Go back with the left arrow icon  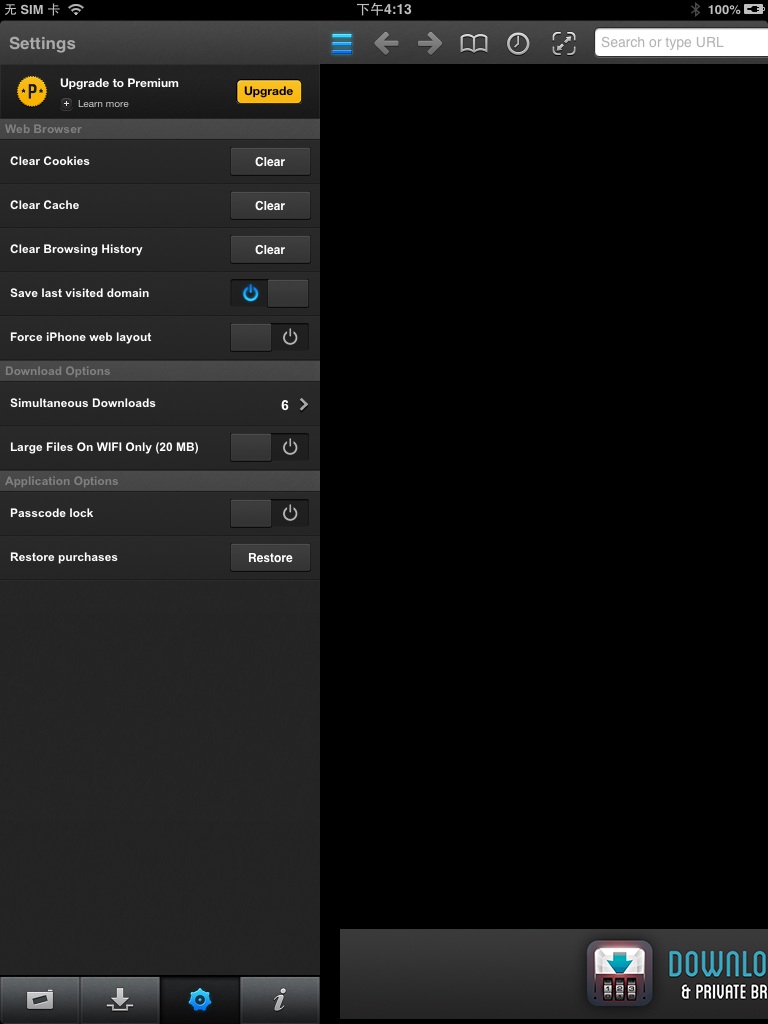click(x=386, y=43)
